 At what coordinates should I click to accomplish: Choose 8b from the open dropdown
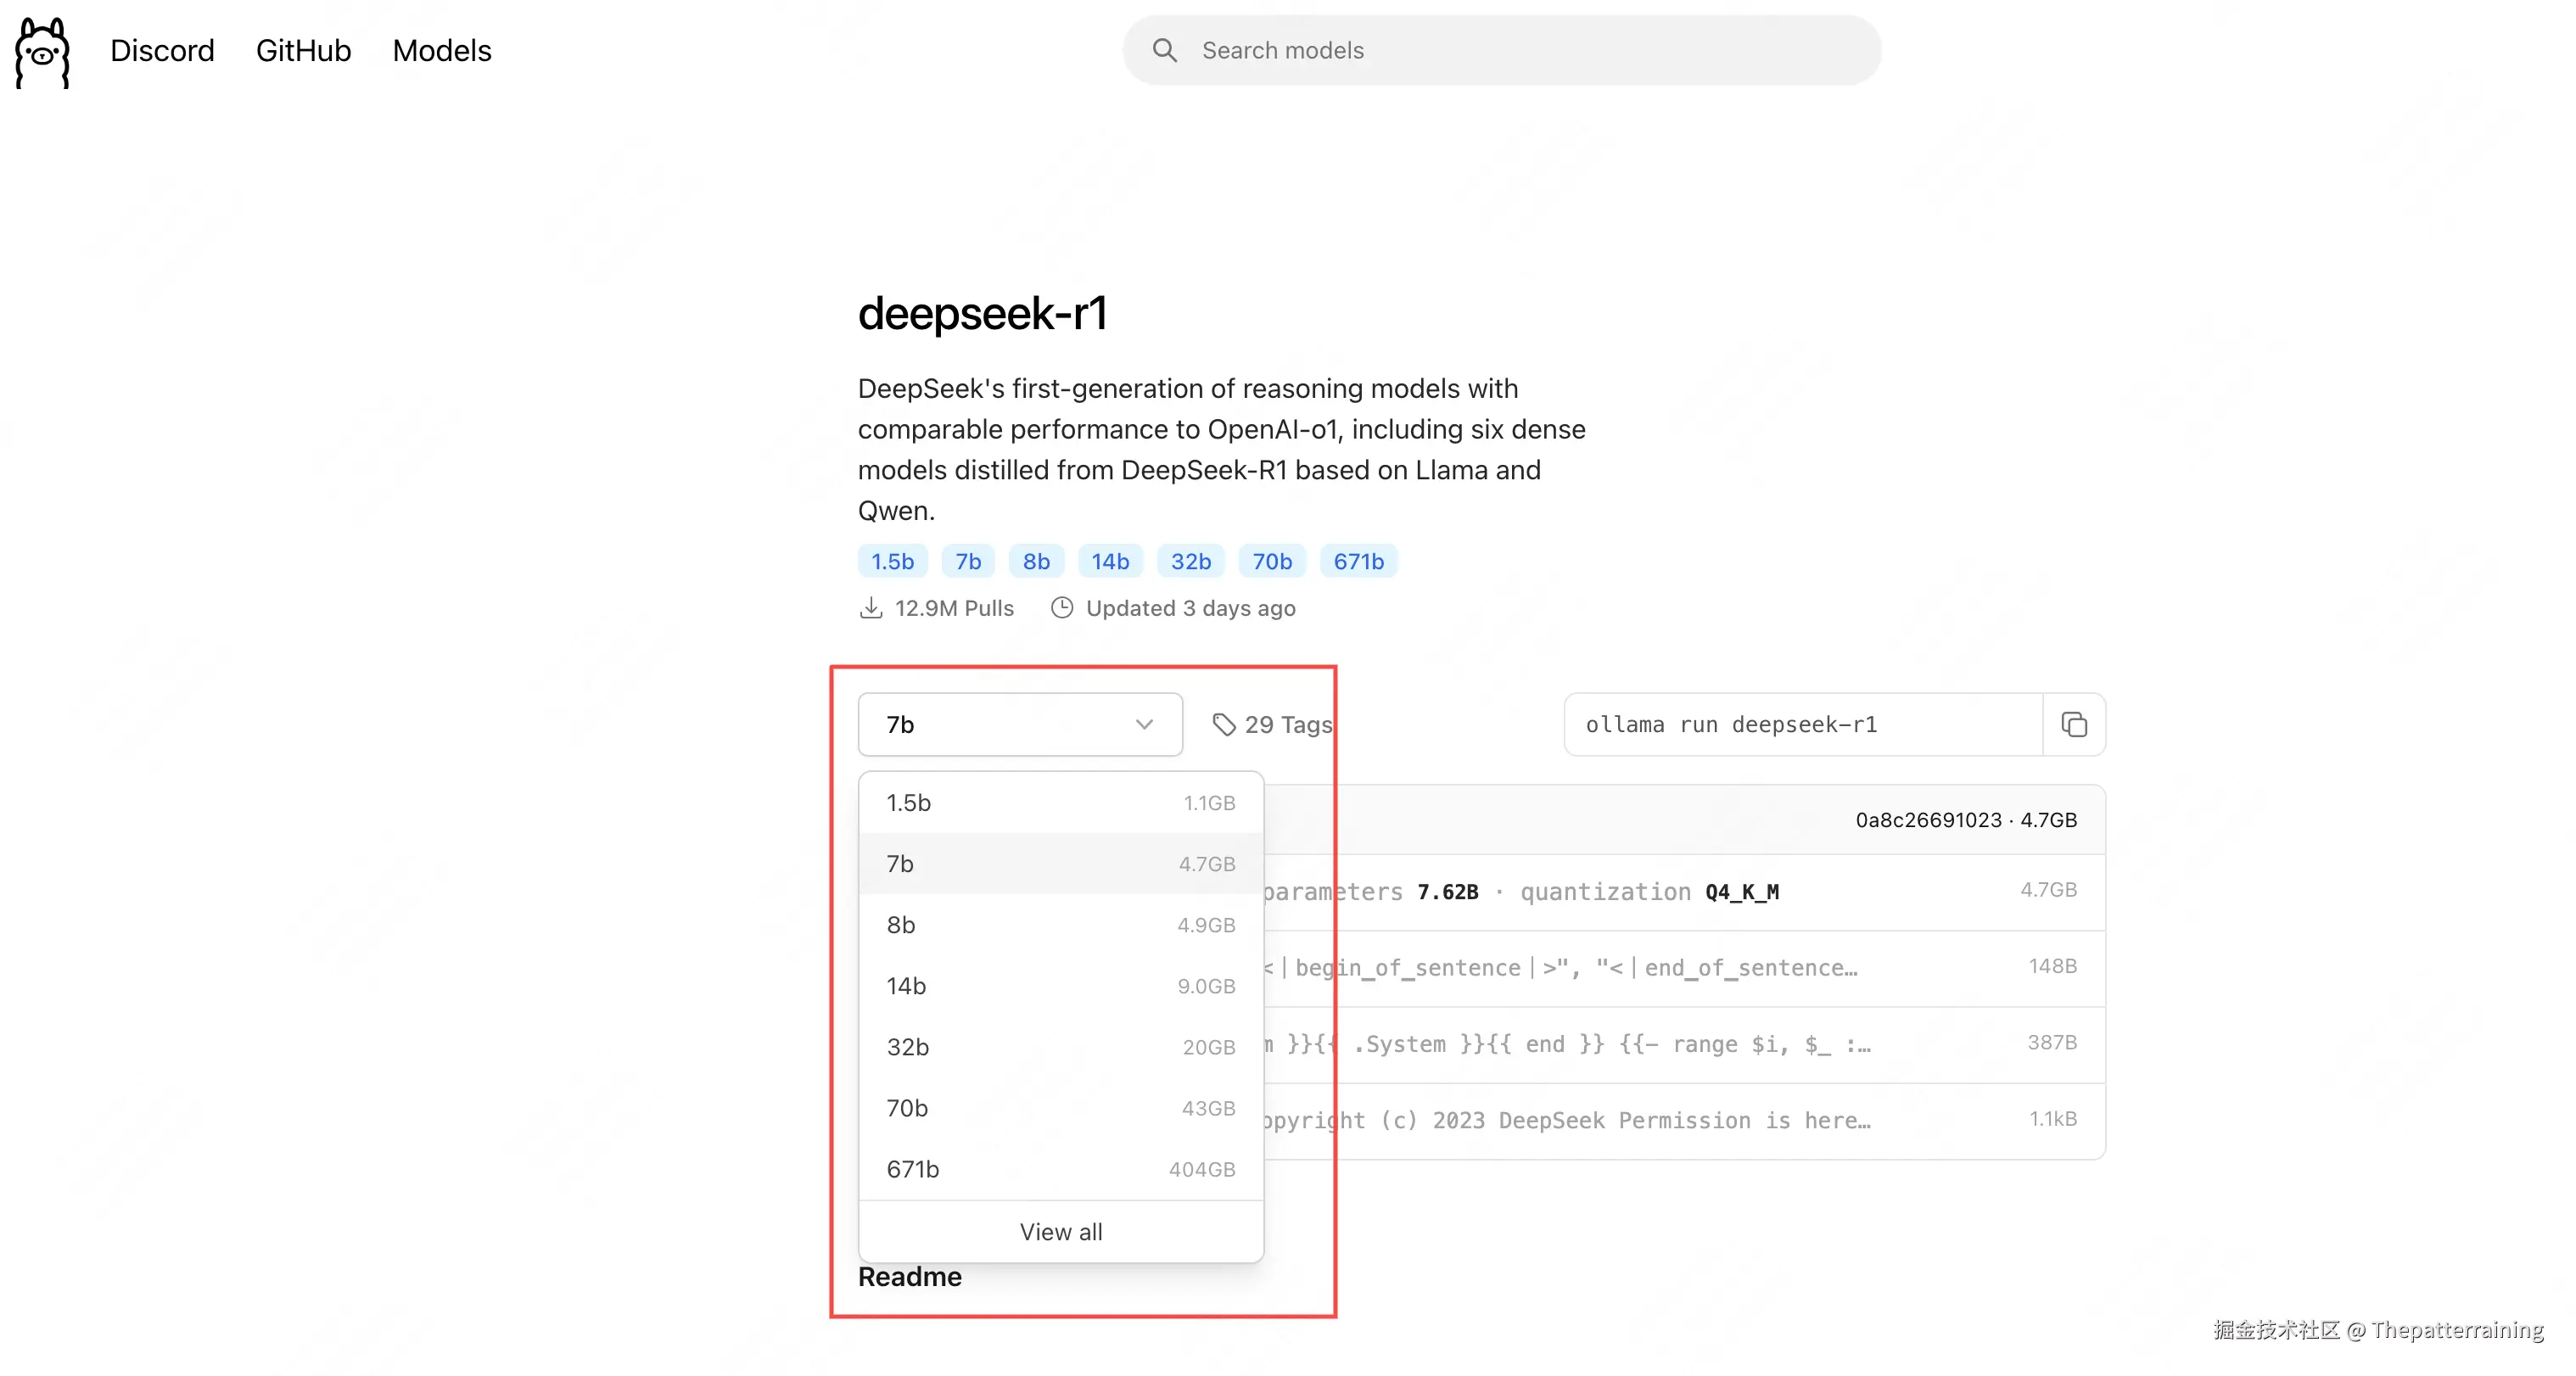pos(1060,924)
